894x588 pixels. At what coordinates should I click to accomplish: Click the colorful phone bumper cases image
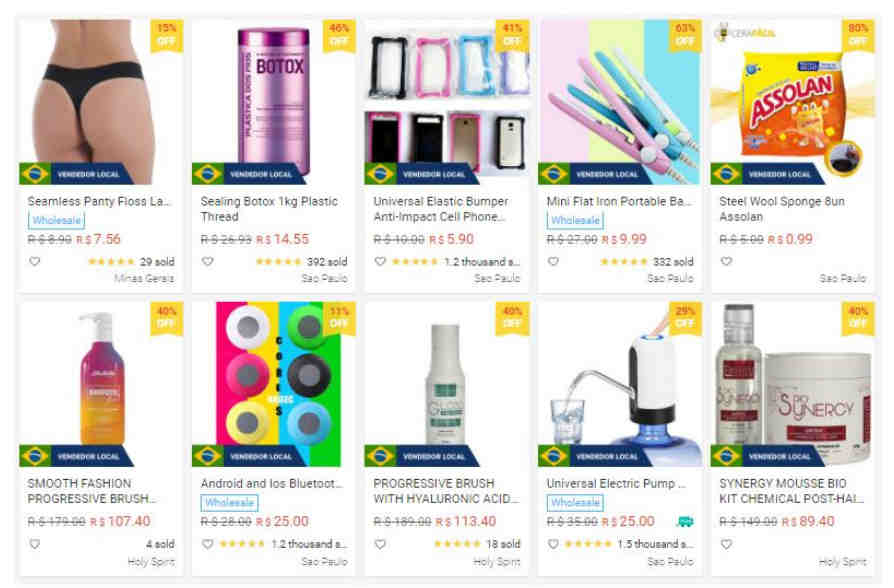[x=446, y=102]
